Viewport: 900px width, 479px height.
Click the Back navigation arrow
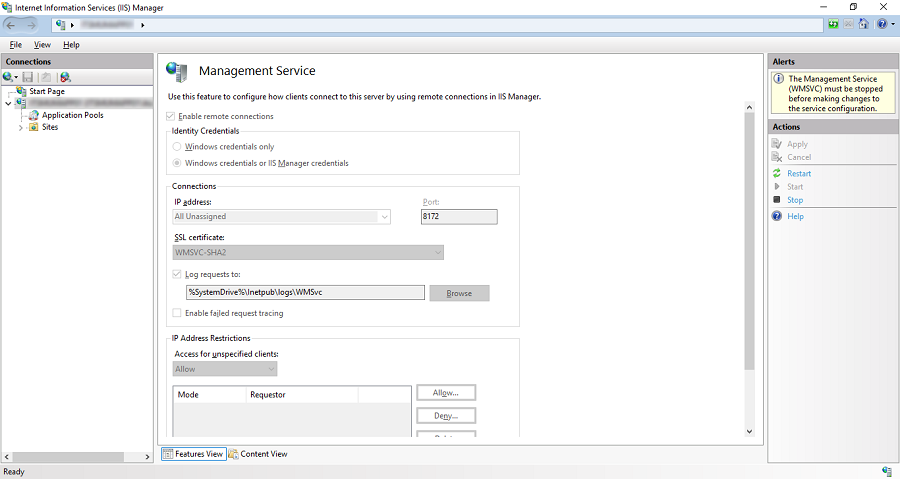pos(11,25)
